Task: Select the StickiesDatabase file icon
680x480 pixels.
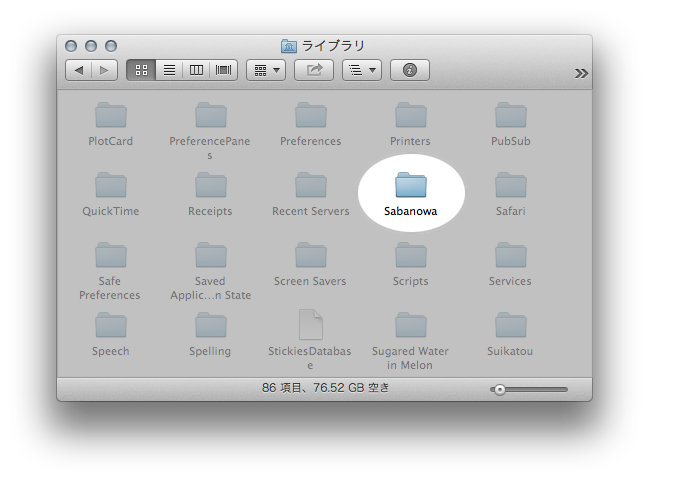Action: [311, 324]
